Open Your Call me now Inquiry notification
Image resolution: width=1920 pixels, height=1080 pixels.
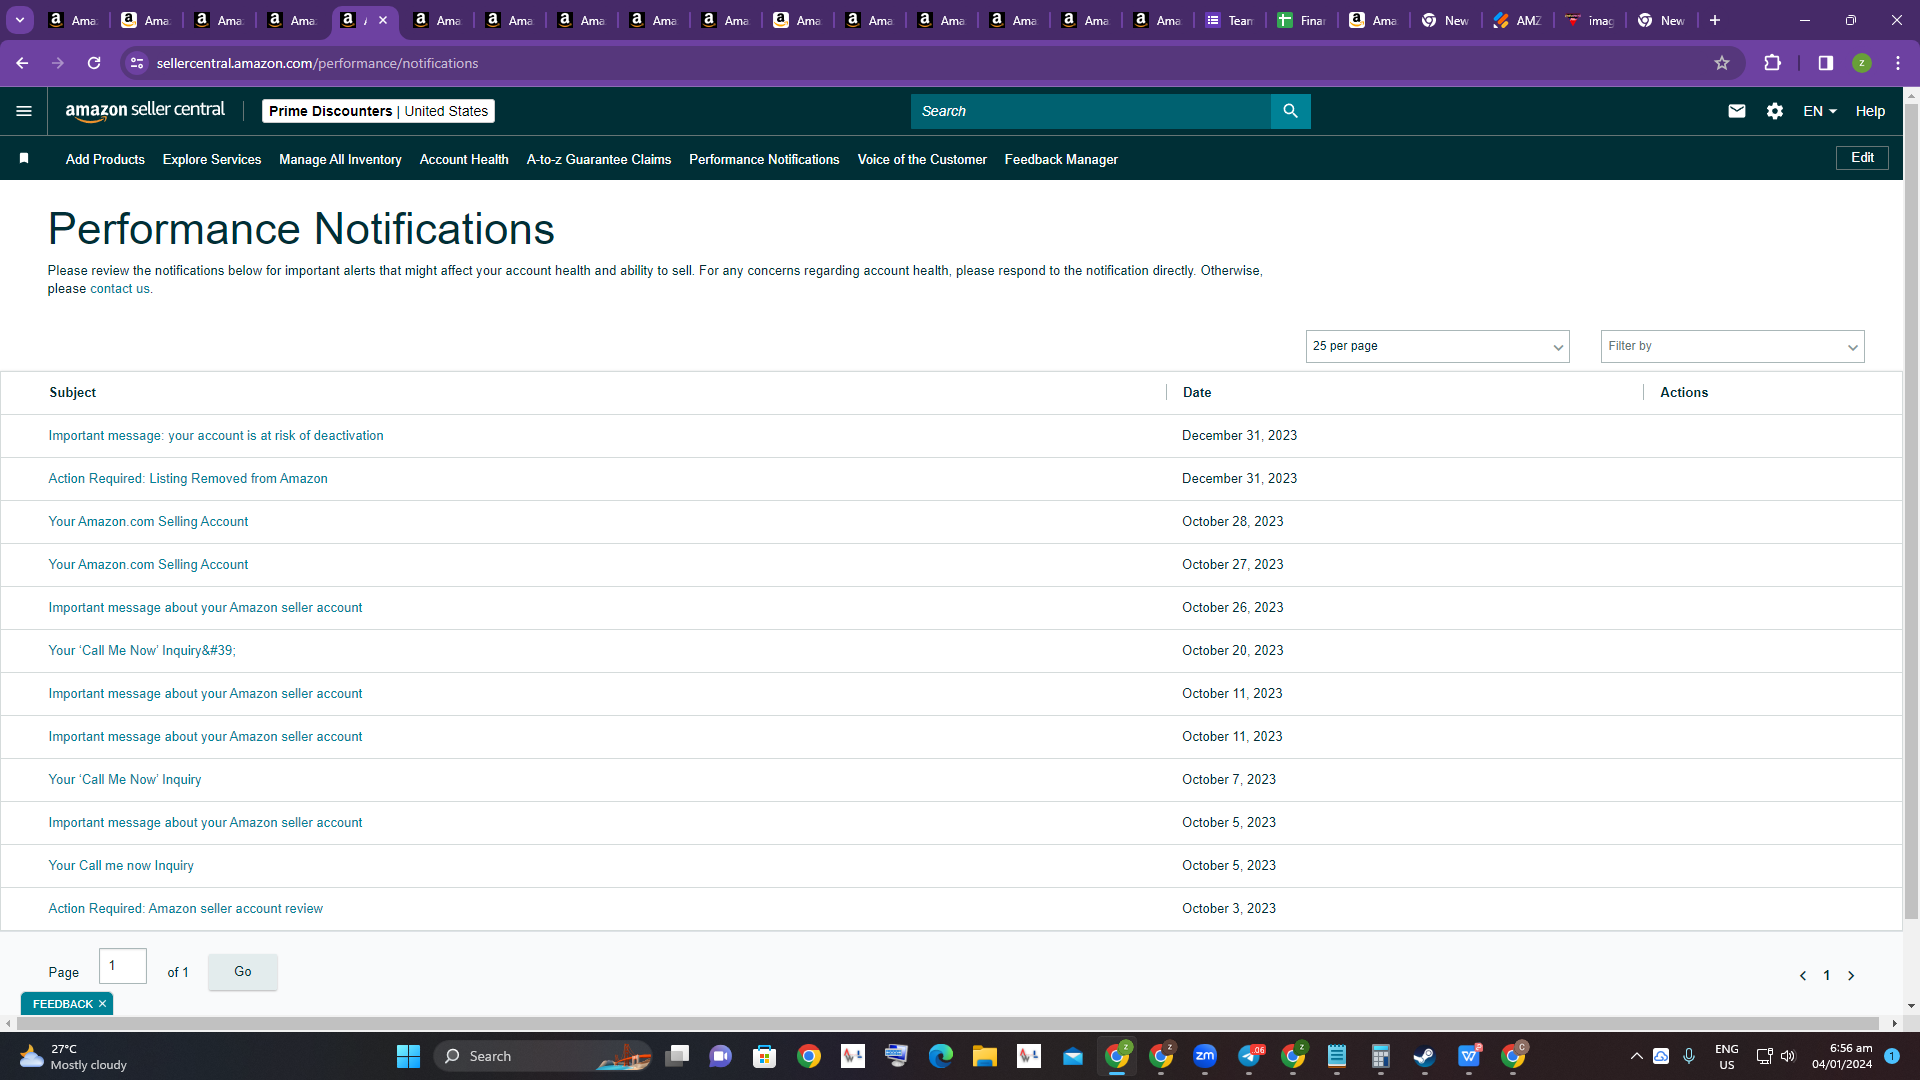coord(121,866)
